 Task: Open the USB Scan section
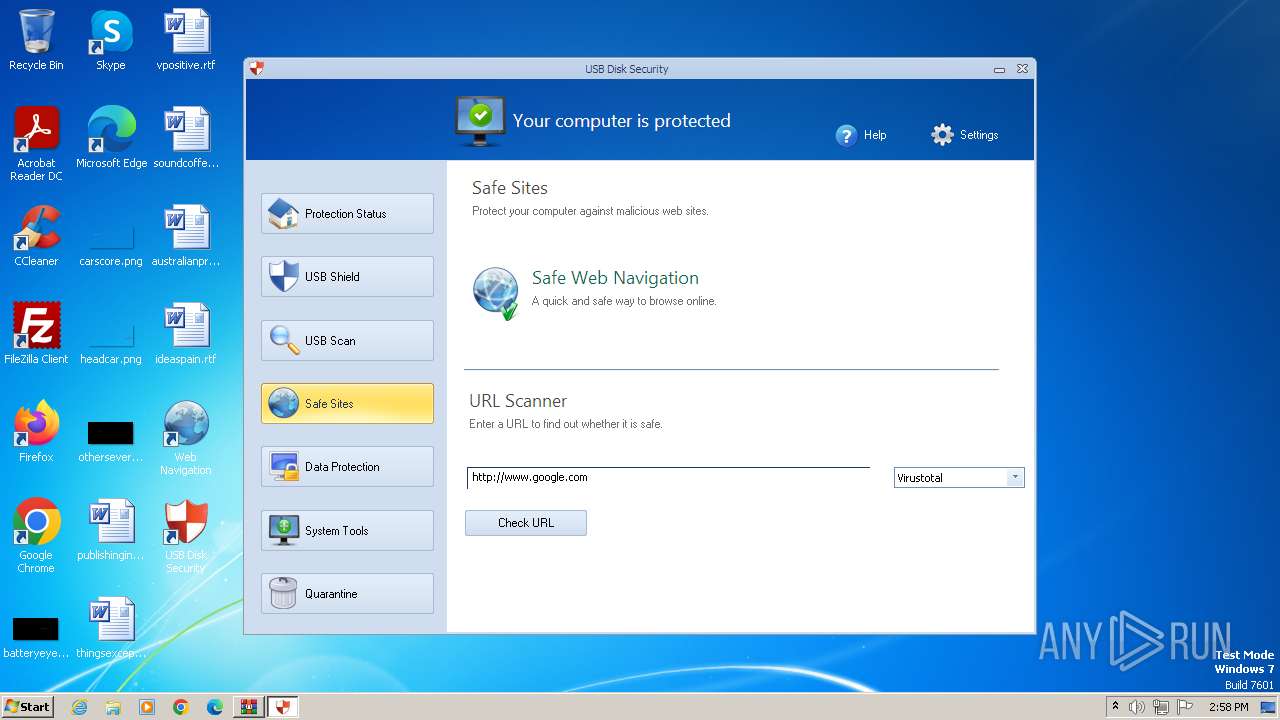[x=347, y=340]
